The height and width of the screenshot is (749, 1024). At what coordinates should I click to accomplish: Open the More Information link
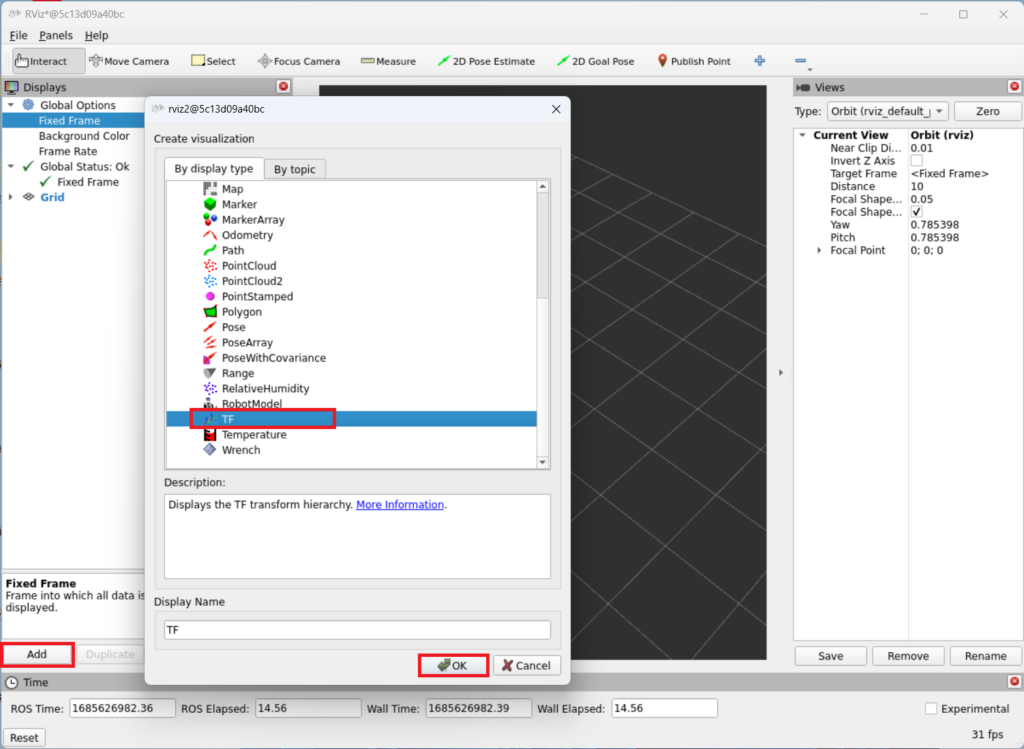coord(400,504)
